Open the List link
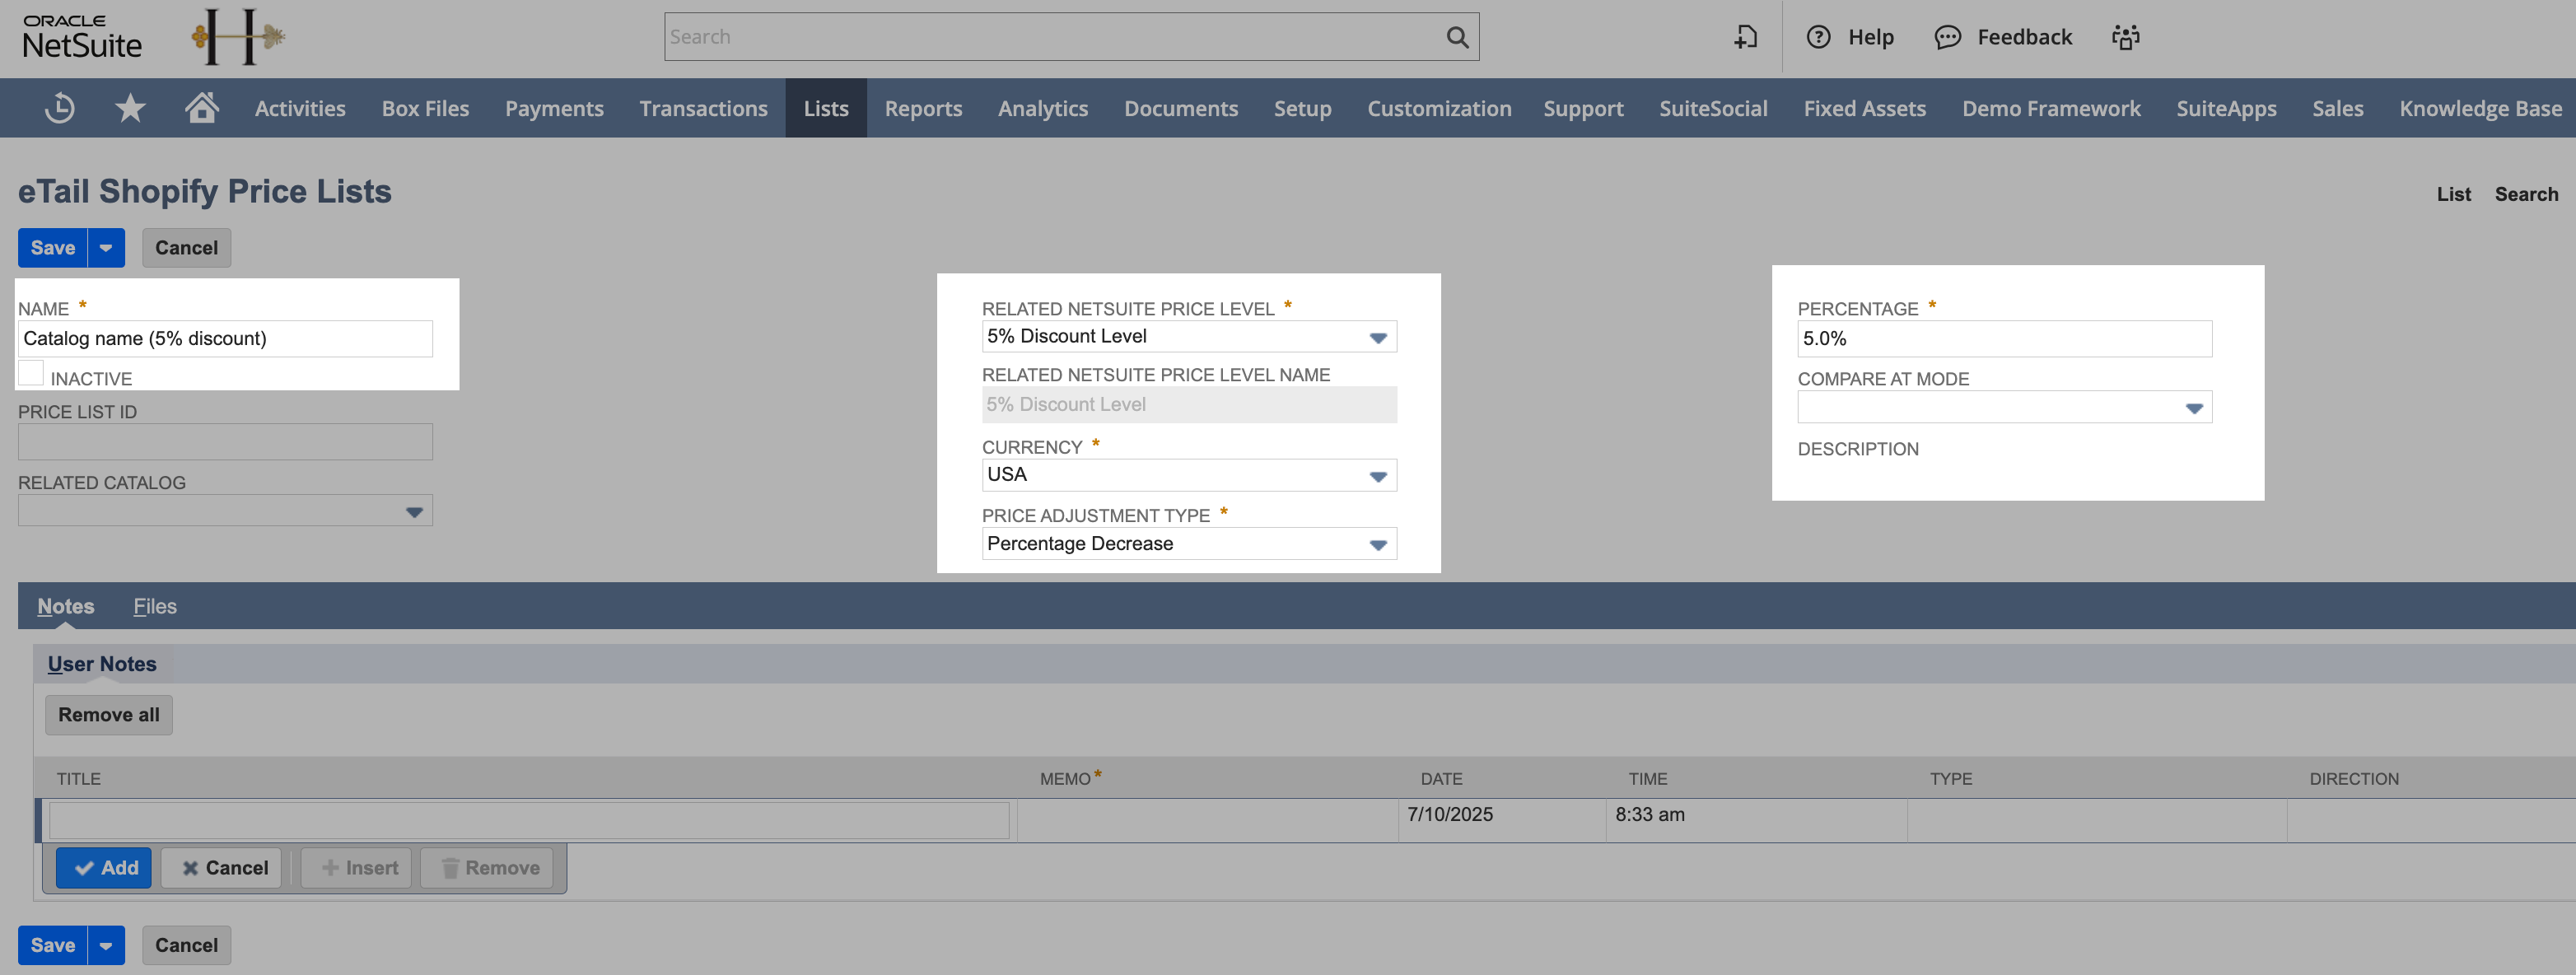The image size is (2576, 975). tap(2453, 194)
